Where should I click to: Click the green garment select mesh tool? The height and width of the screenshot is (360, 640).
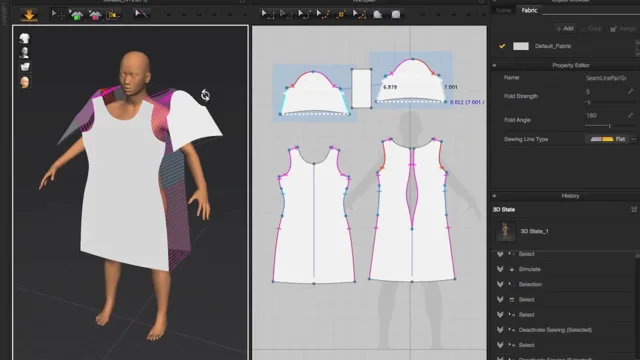click(x=76, y=15)
